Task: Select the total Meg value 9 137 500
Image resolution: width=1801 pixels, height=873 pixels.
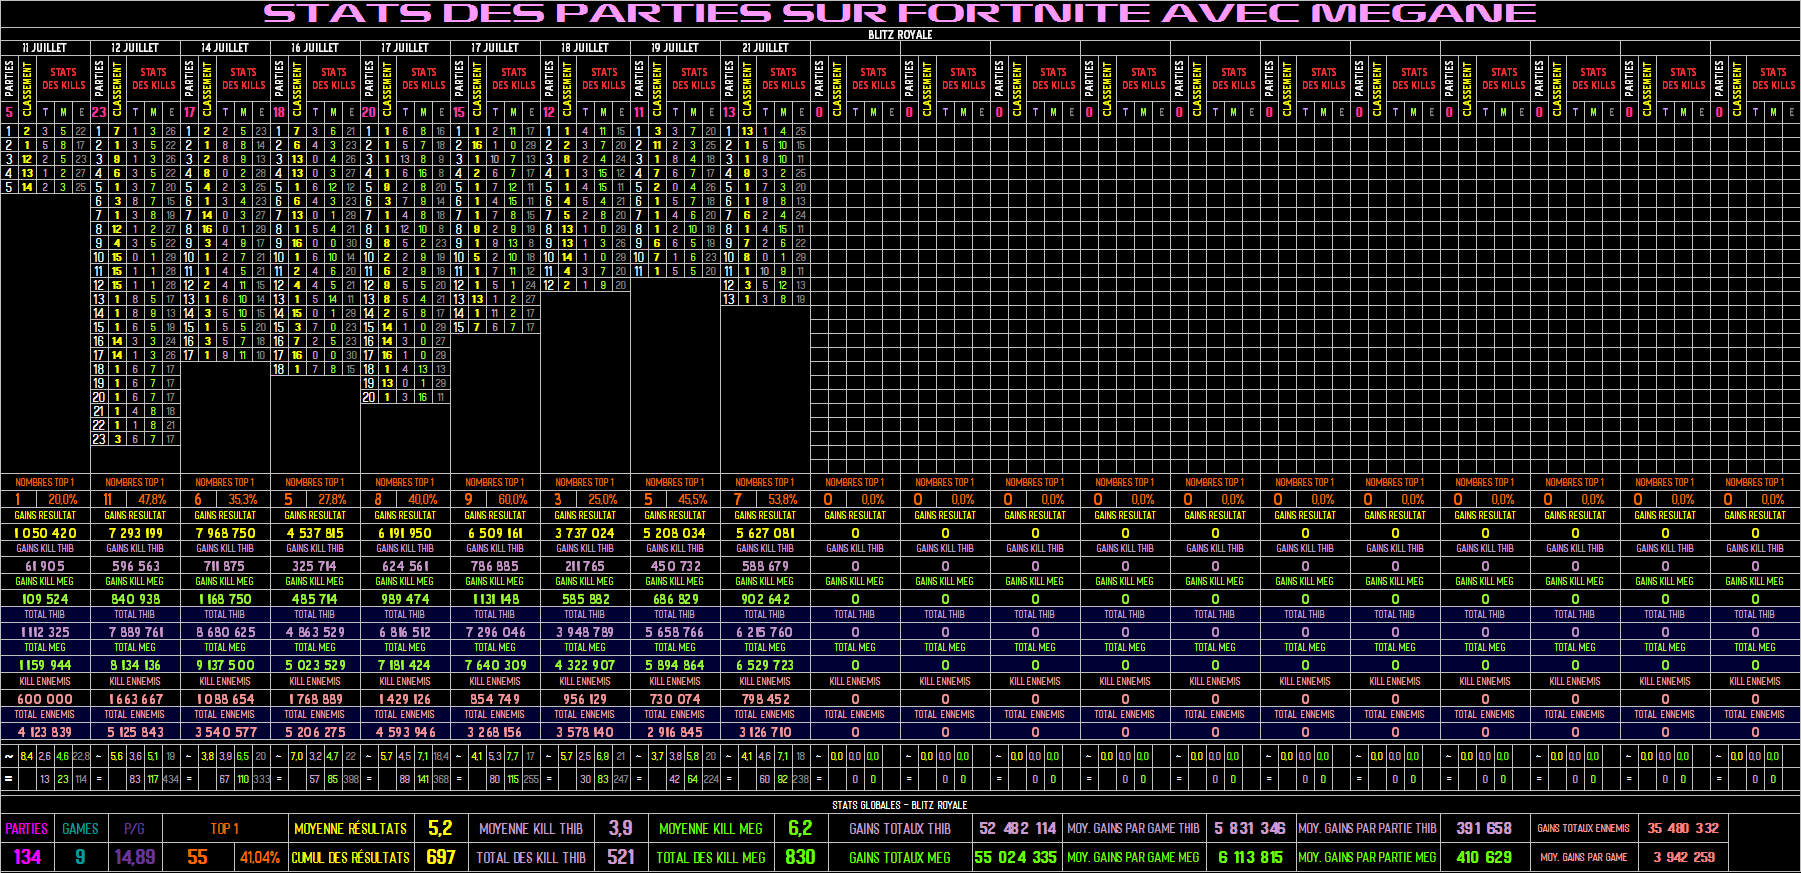Action: (x=225, y=665)
